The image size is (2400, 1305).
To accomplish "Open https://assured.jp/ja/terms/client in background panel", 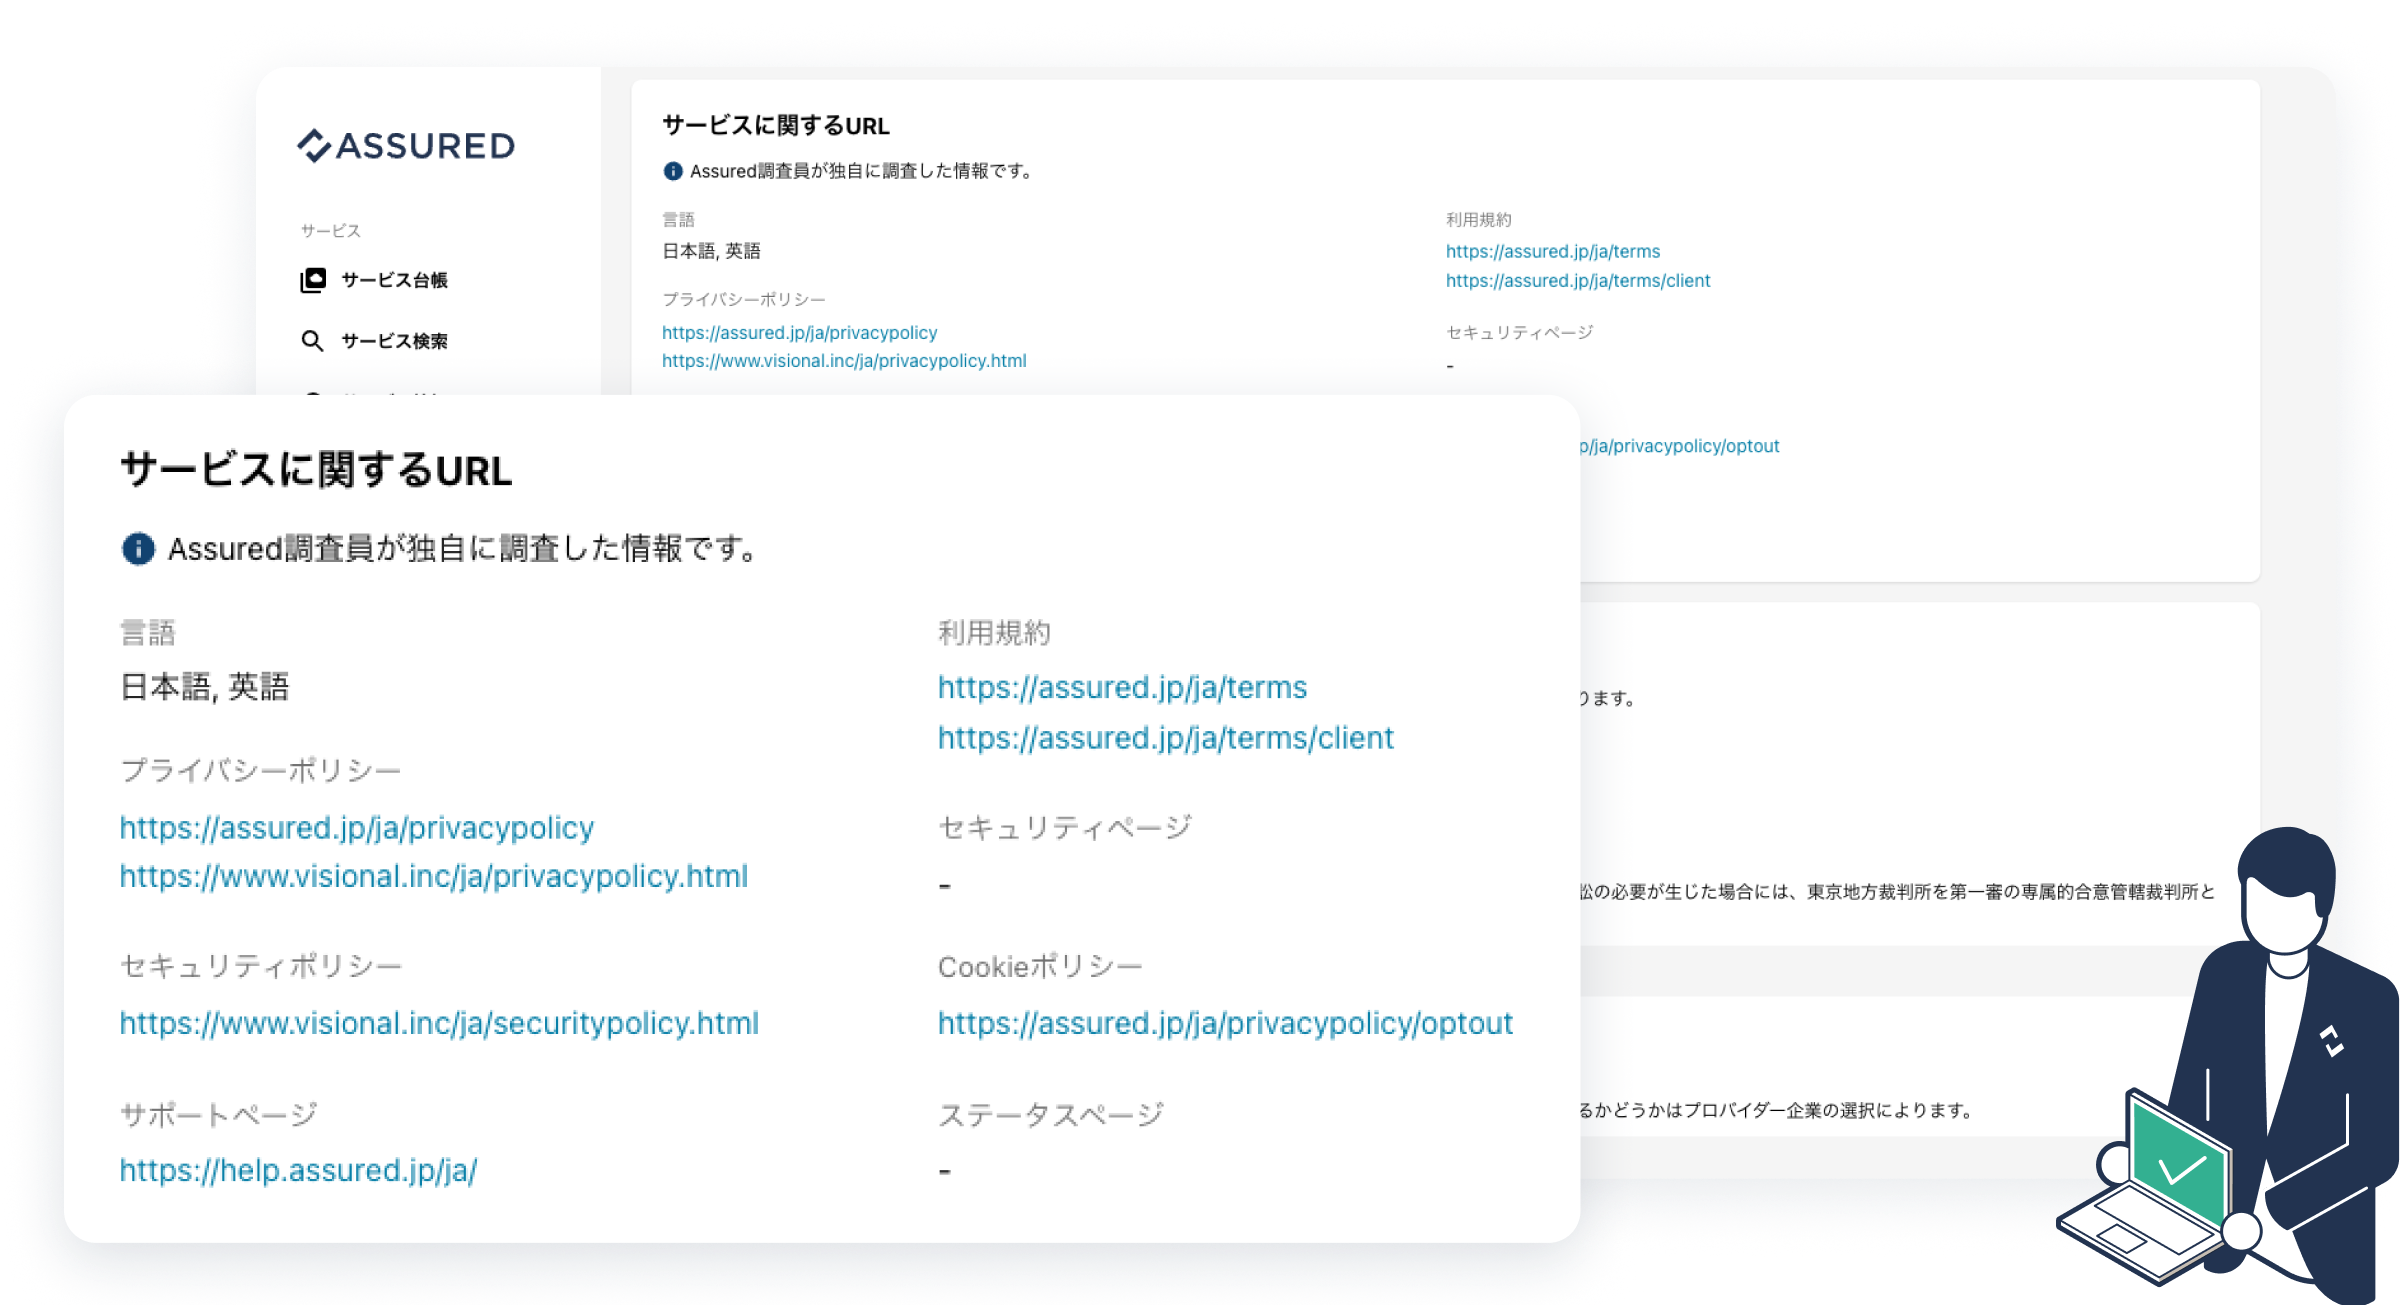I will pos(1577,281).
